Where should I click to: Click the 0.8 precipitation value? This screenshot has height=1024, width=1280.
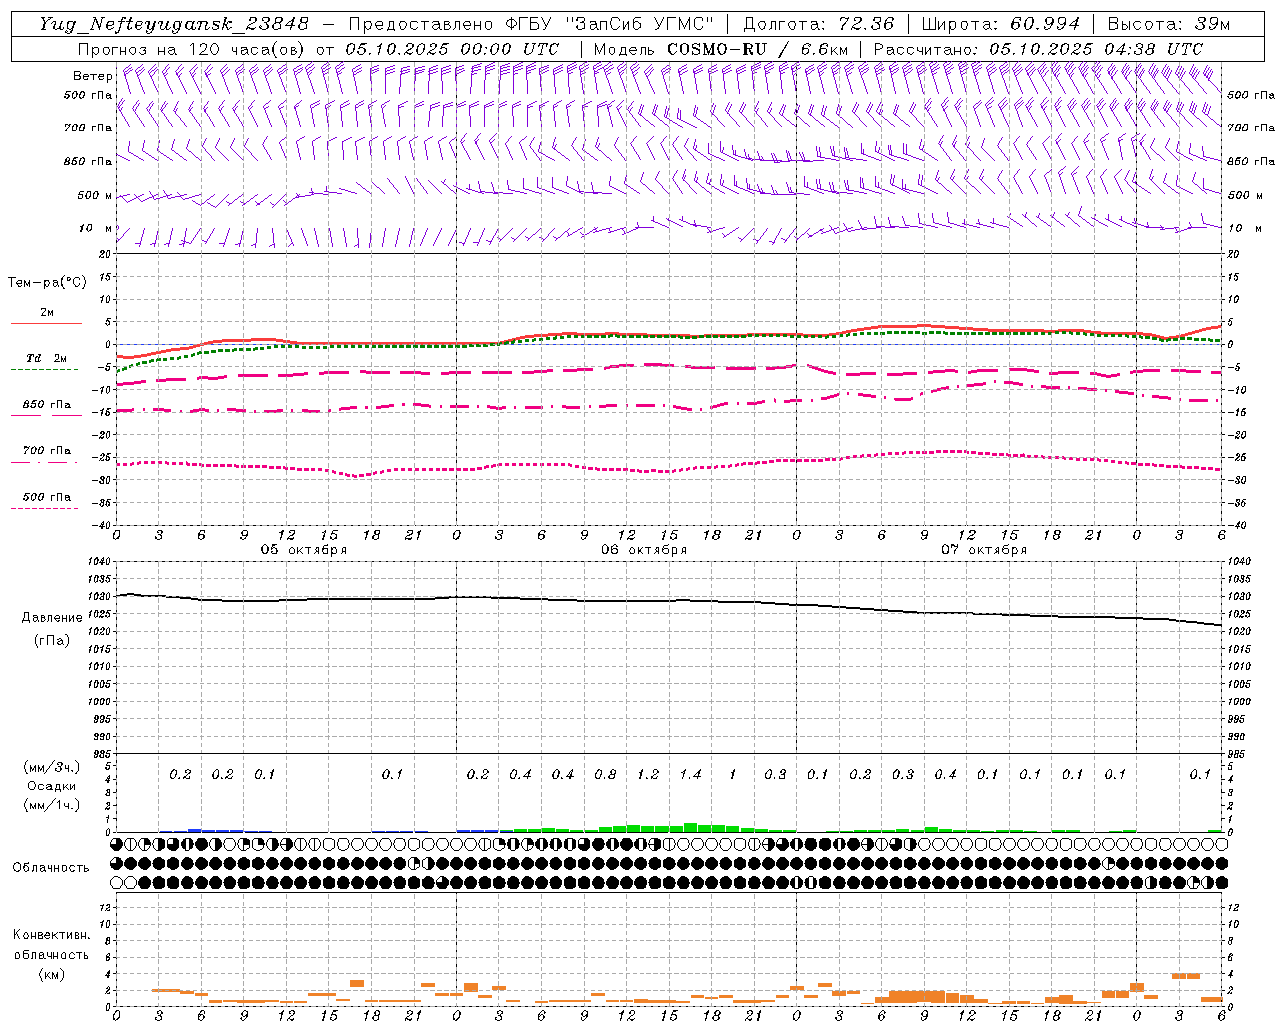coord(605,774)
